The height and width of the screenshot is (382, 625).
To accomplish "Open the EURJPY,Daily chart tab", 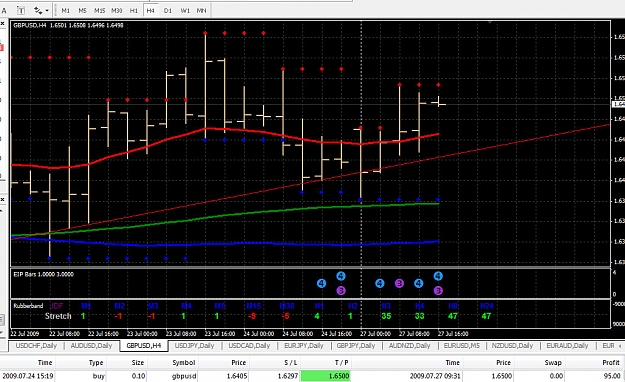I will pyautogui.click(x=304, y=346).
